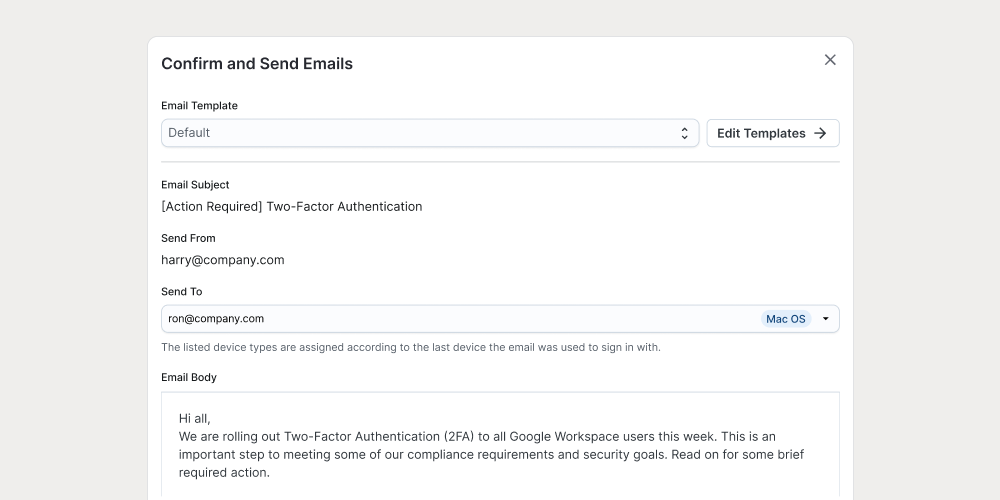Click the right arrow icon beside Edit Templates

coord(821,133)
